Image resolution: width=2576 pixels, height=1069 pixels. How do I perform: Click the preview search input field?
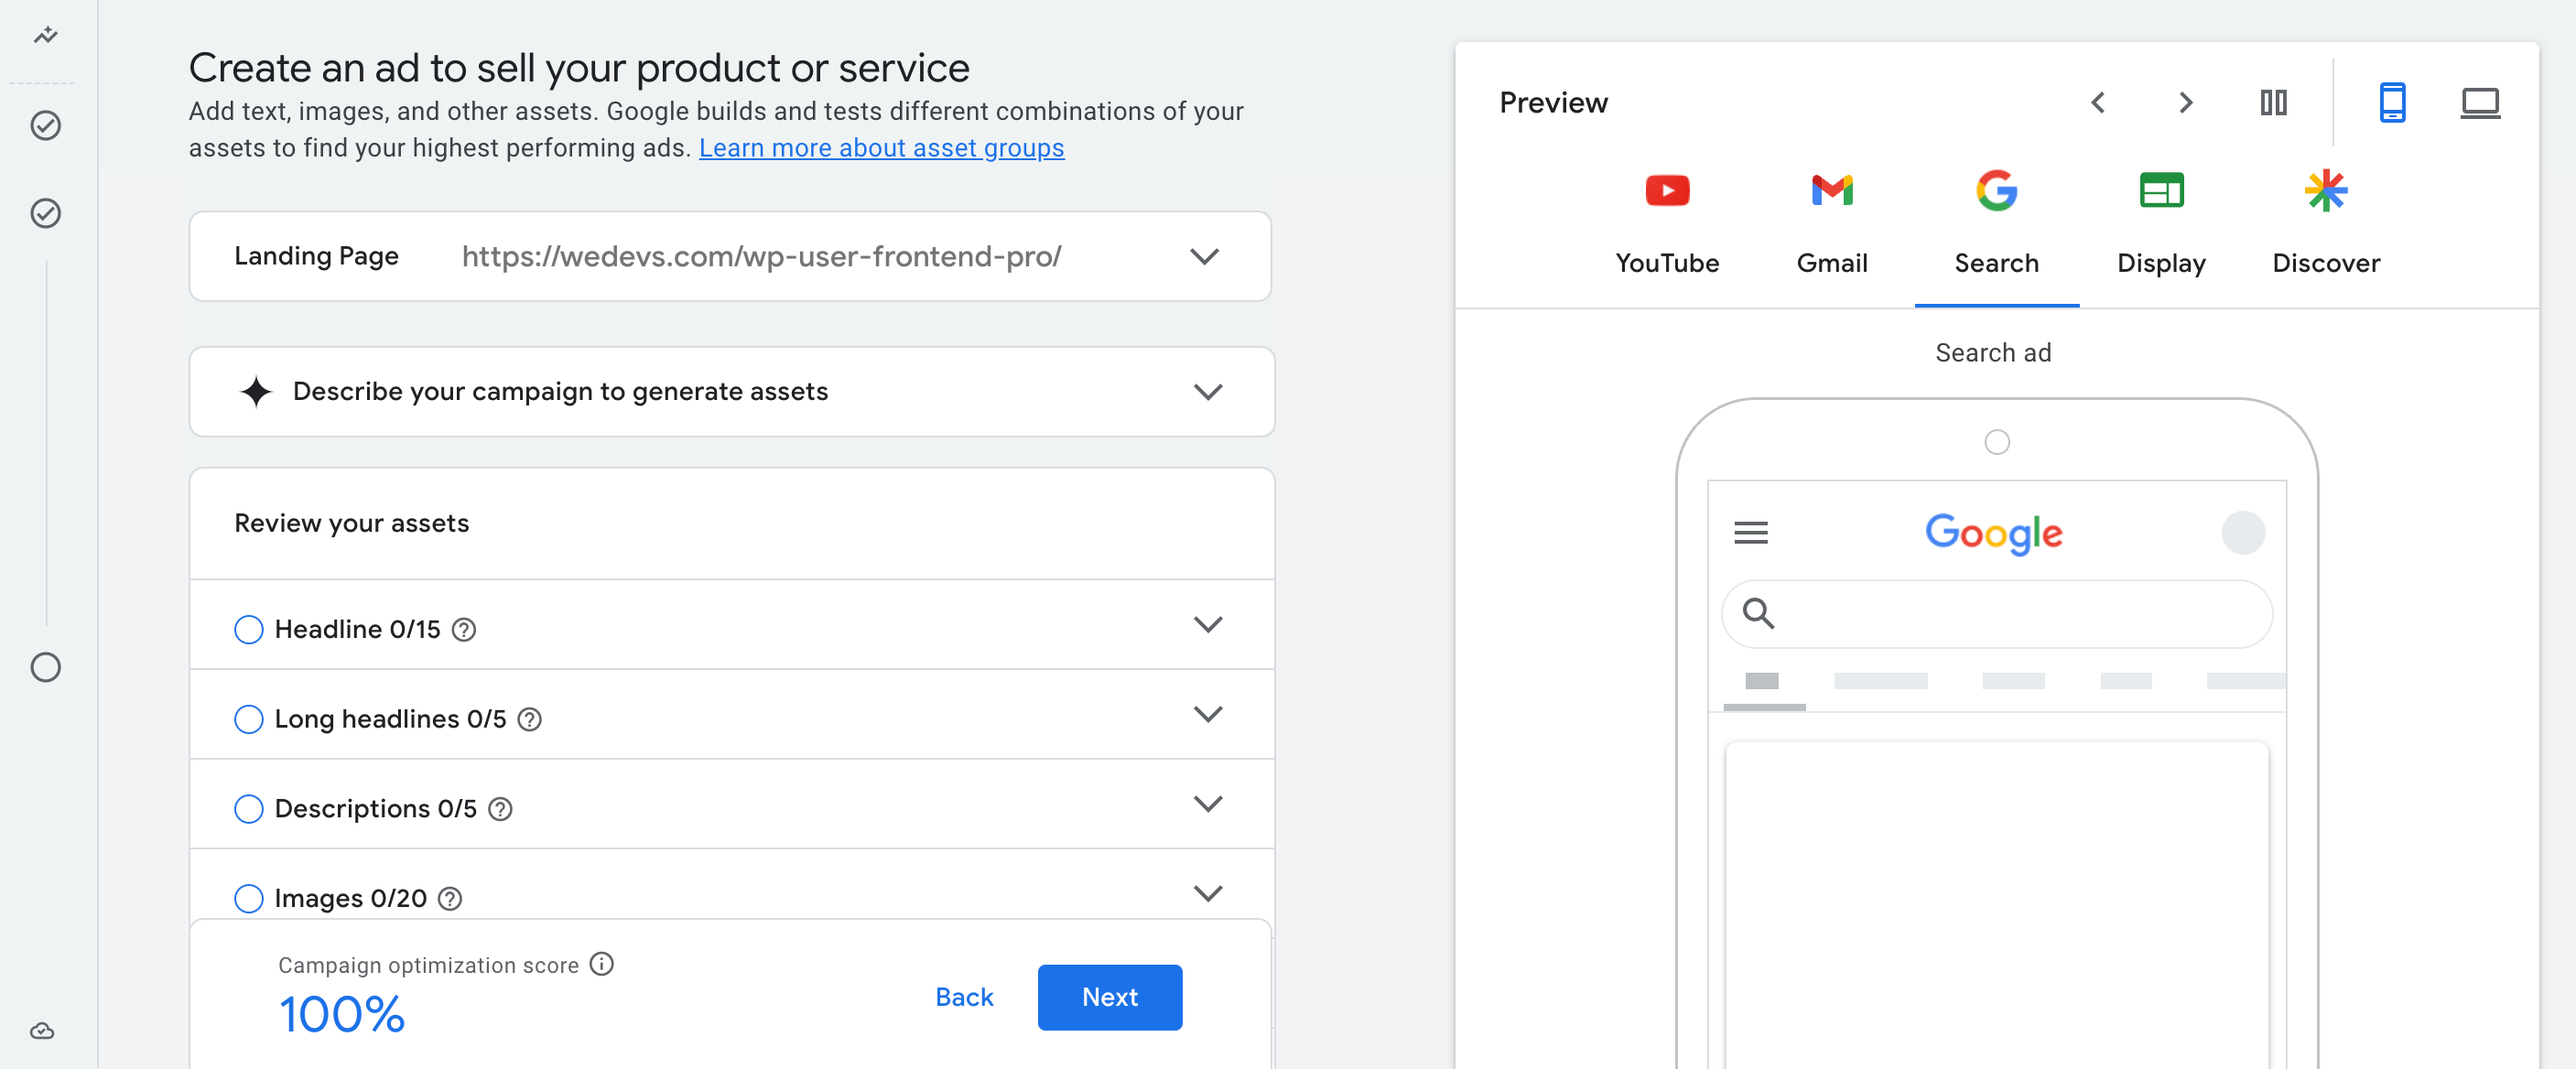pyautogui.click(x=1996, y=613)
